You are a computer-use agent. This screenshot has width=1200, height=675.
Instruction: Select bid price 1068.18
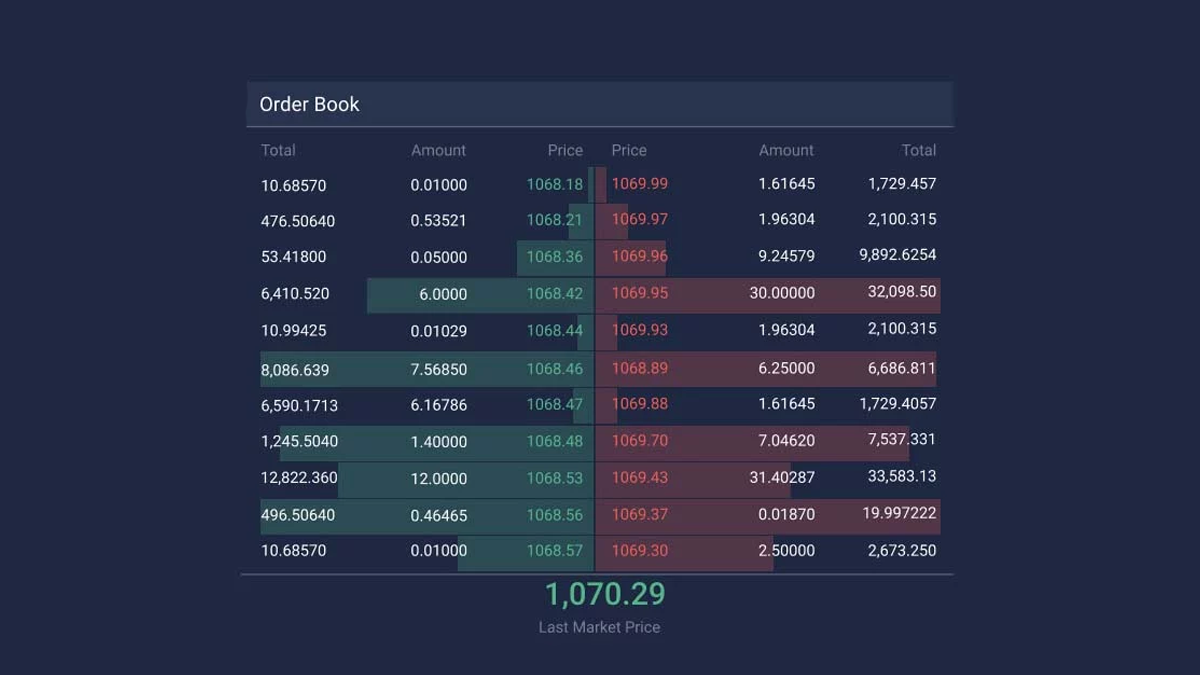coord(554,185)
